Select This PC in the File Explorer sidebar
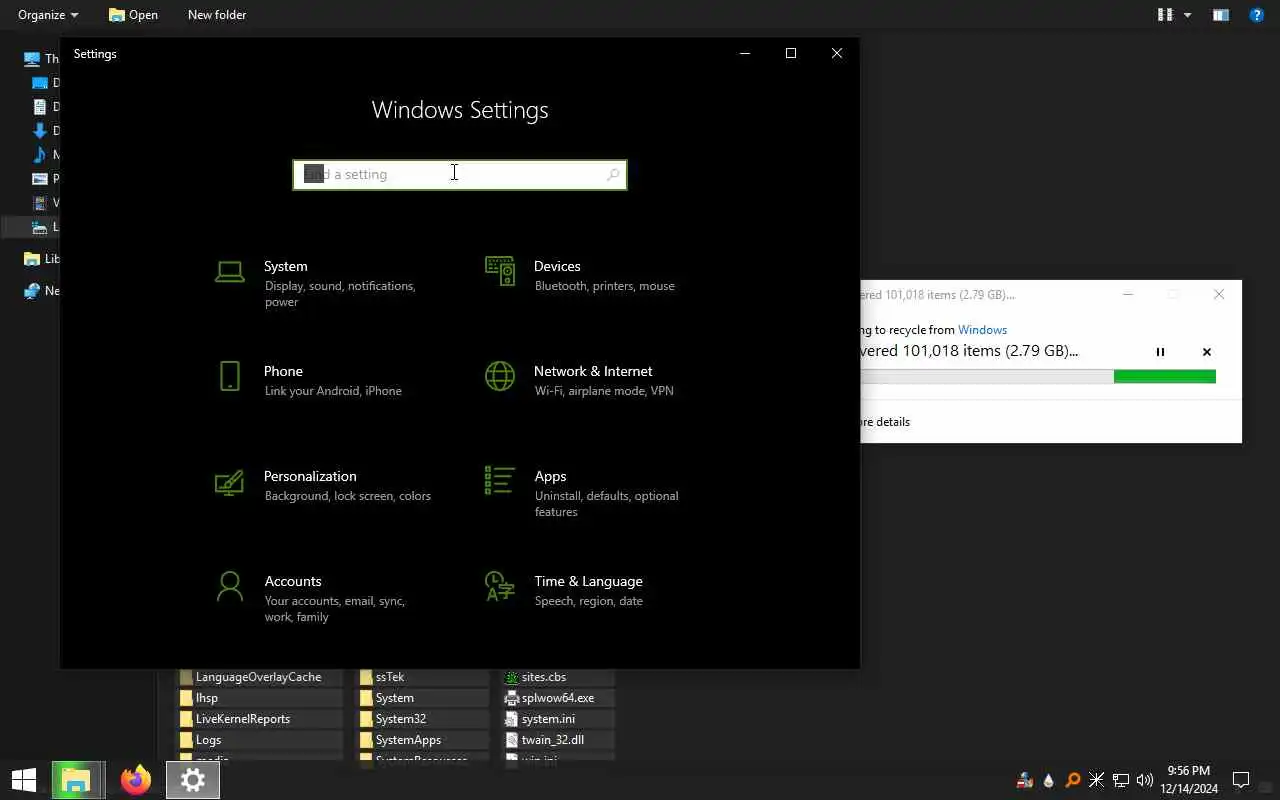Viewport: 1280px width, 800px height. point(40,59)
